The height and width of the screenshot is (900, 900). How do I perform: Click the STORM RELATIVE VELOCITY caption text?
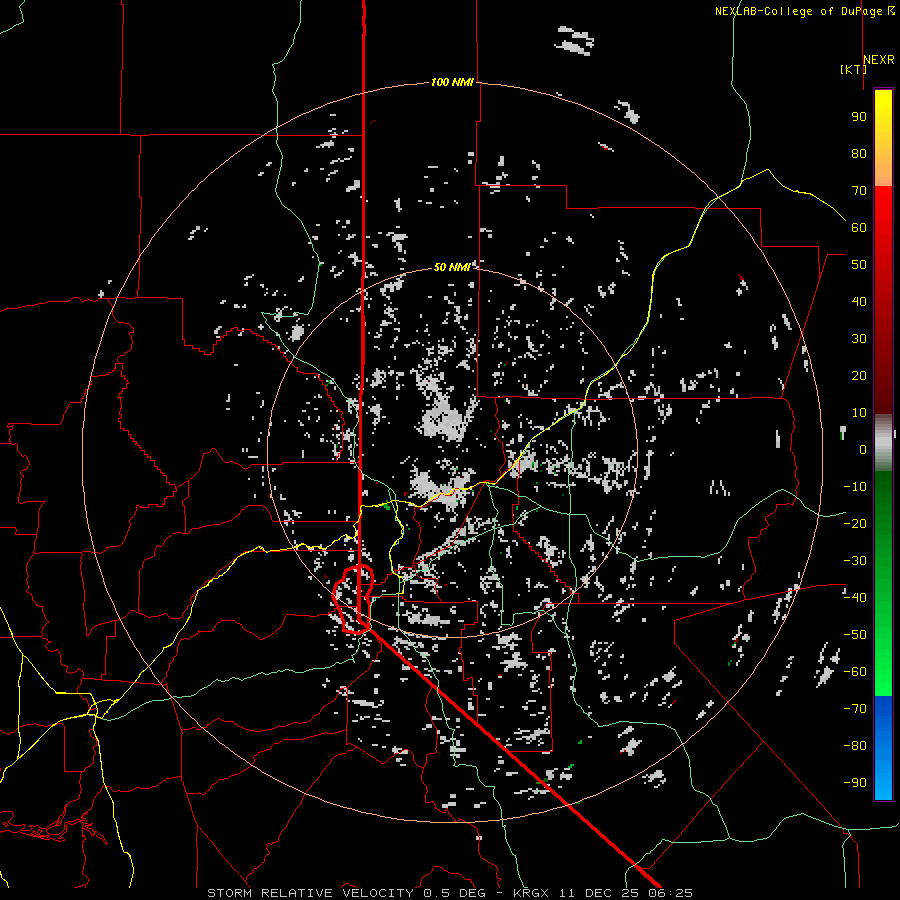click(310, 893)
